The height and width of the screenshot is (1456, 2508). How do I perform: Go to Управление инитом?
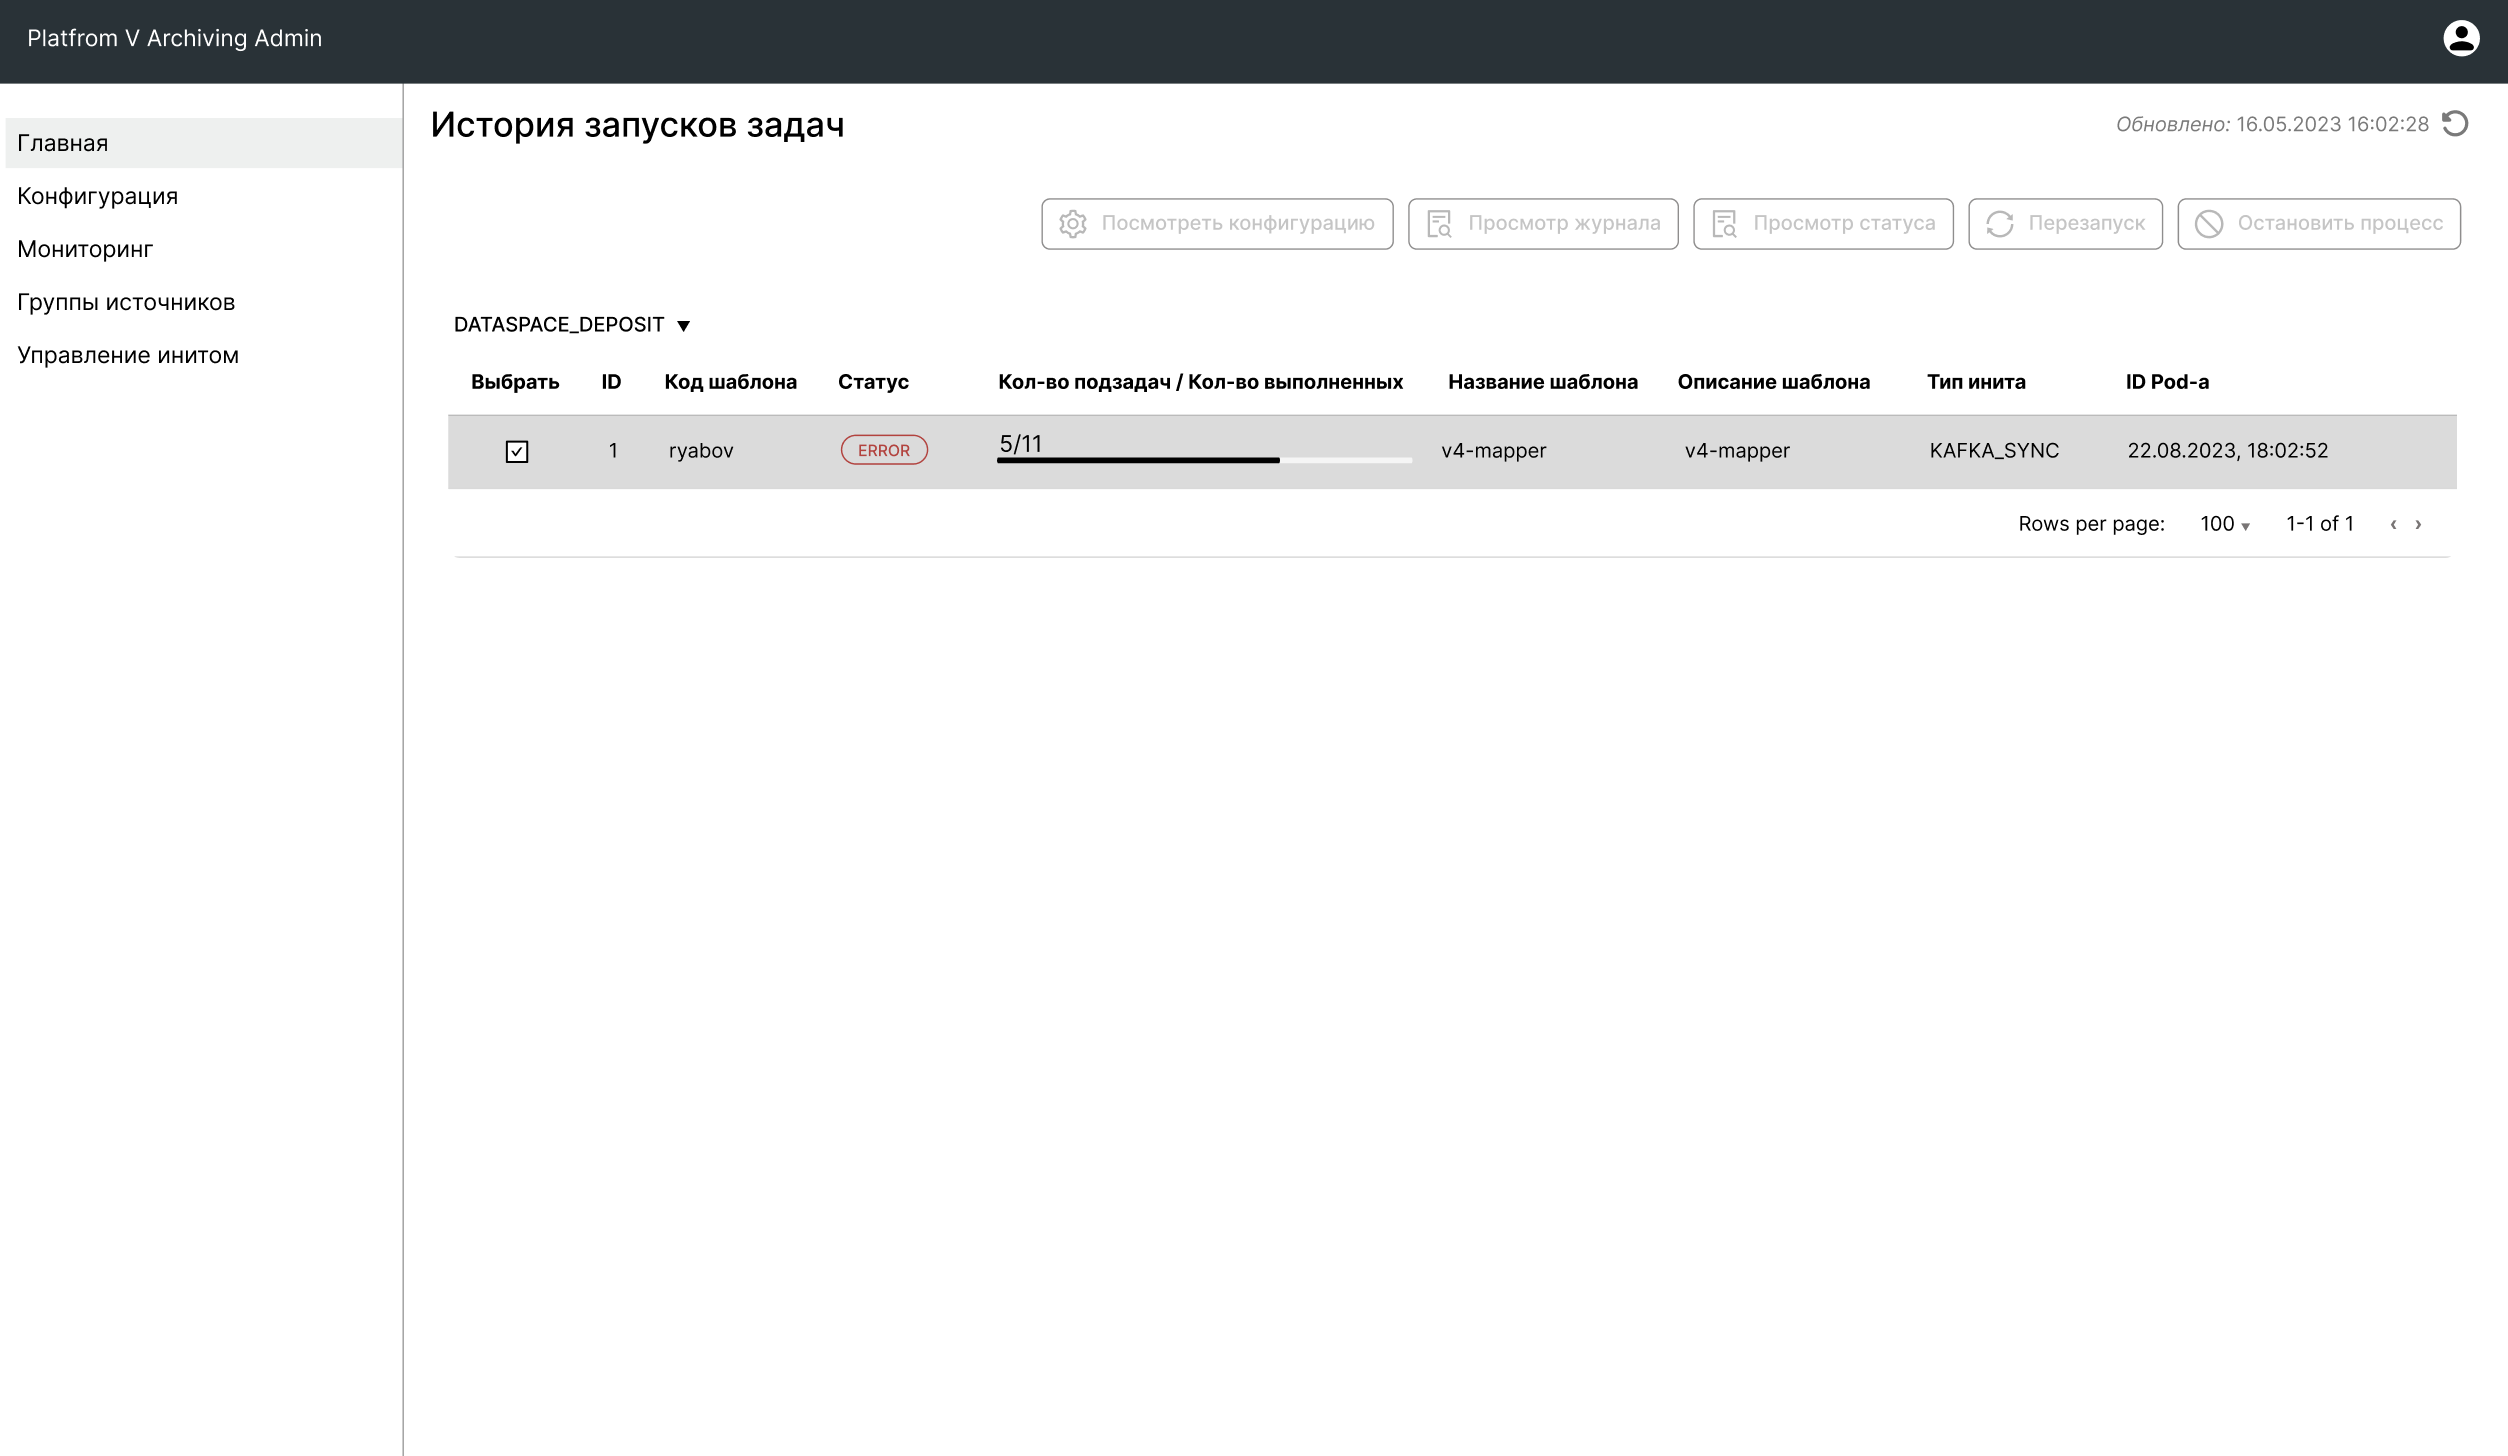pyautogui.click(x=128, y=355)
